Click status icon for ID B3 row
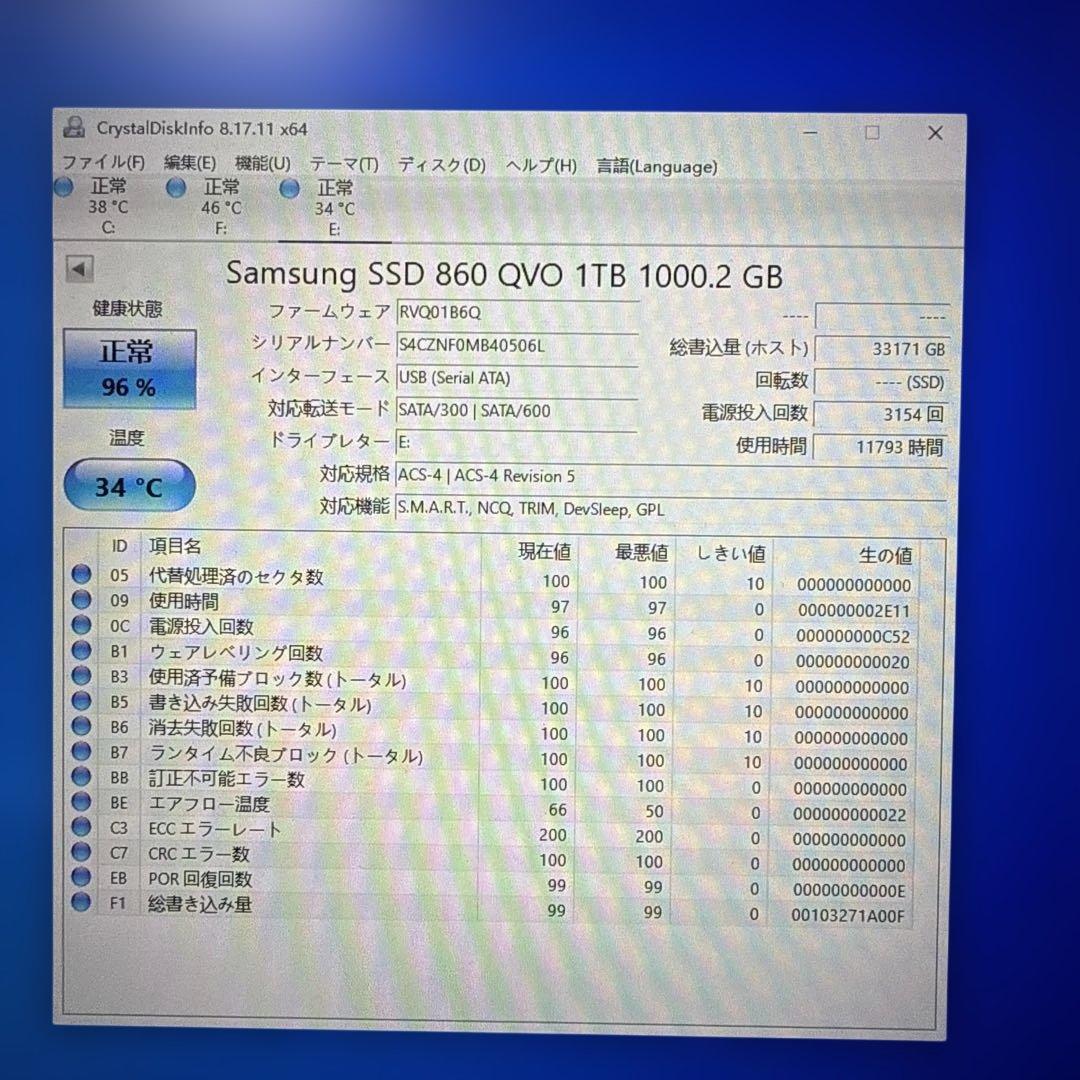1080x1080 pixels. click(81, 676)
